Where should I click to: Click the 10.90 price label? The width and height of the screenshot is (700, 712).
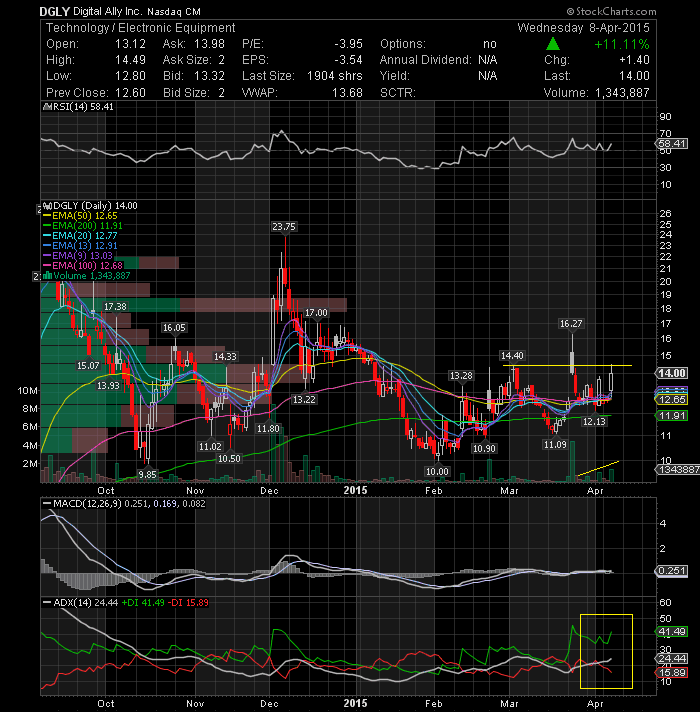(x=484, y=449)
